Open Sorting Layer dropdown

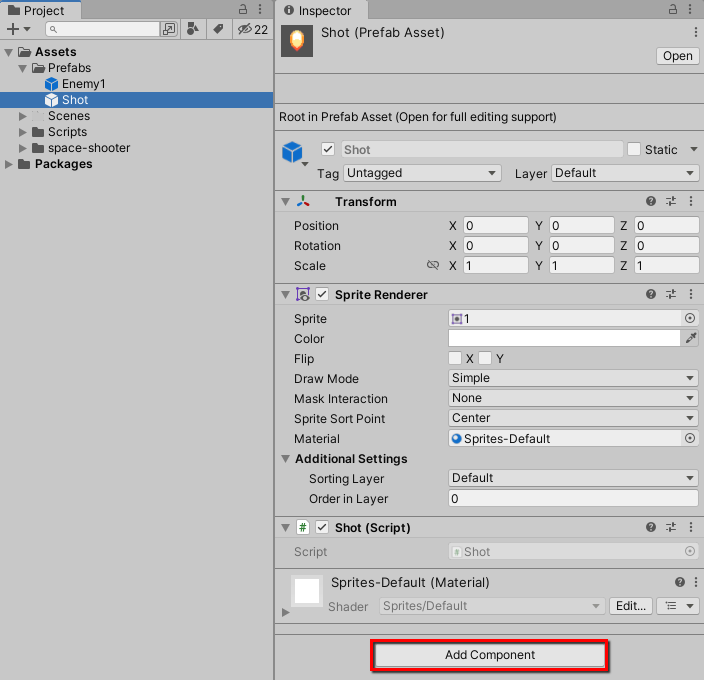pyautogui.click(x=573, y=478)
